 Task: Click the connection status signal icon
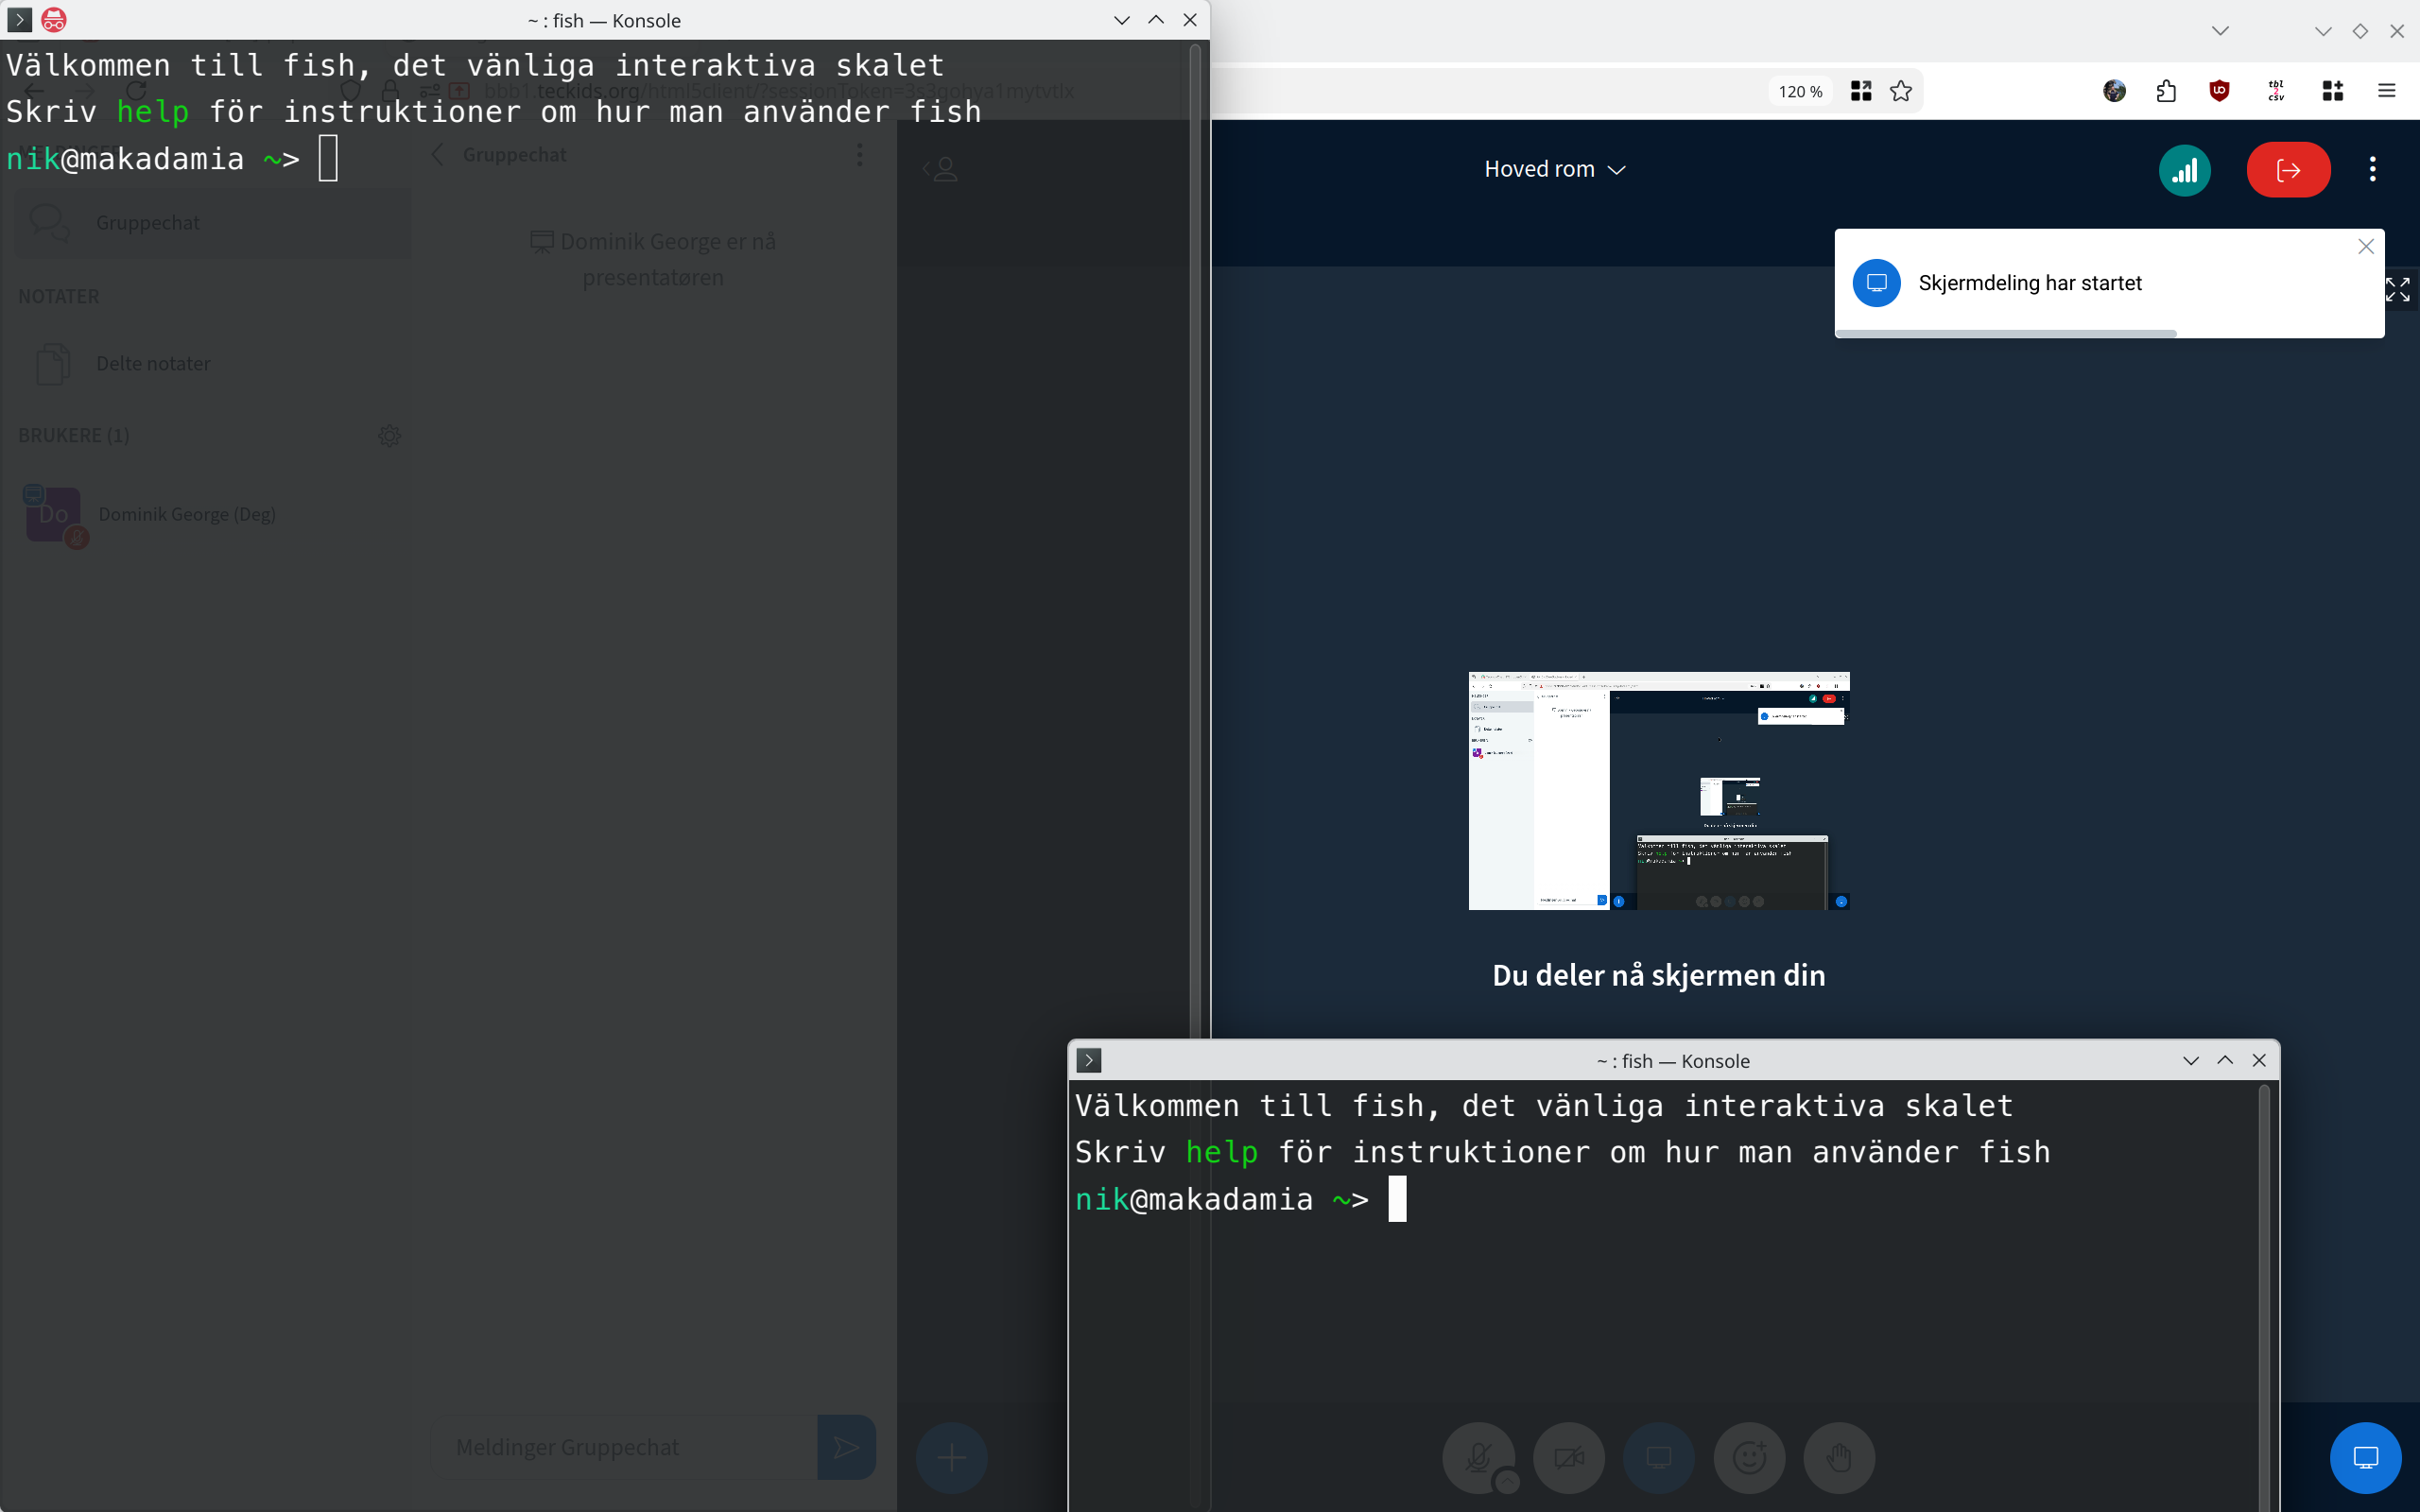pos(2184,170)
